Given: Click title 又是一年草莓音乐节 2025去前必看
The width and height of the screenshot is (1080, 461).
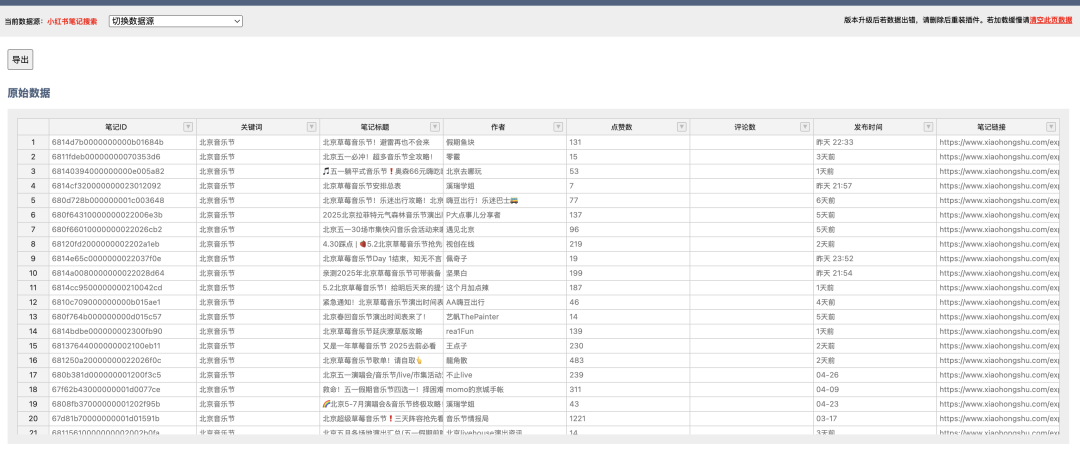Looking at the screenshot, I should coord(382,346).
